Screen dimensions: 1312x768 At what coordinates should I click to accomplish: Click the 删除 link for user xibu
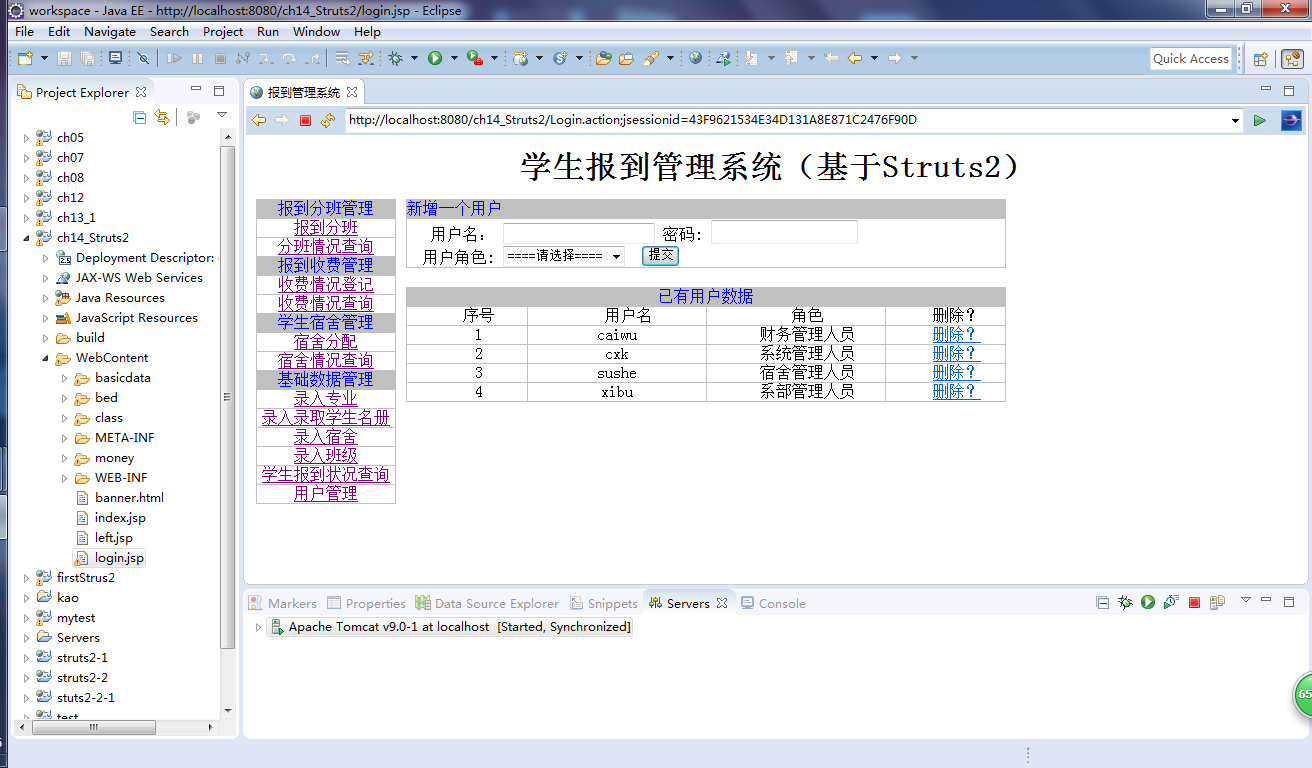click(x=956, y=392)
